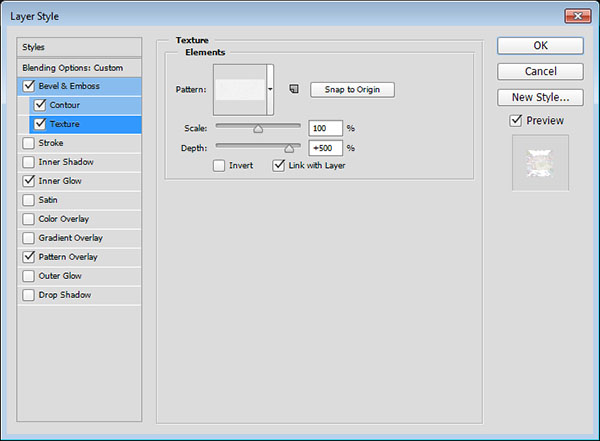Click New Style... button

pyautogui.click(x=541, y=97)
